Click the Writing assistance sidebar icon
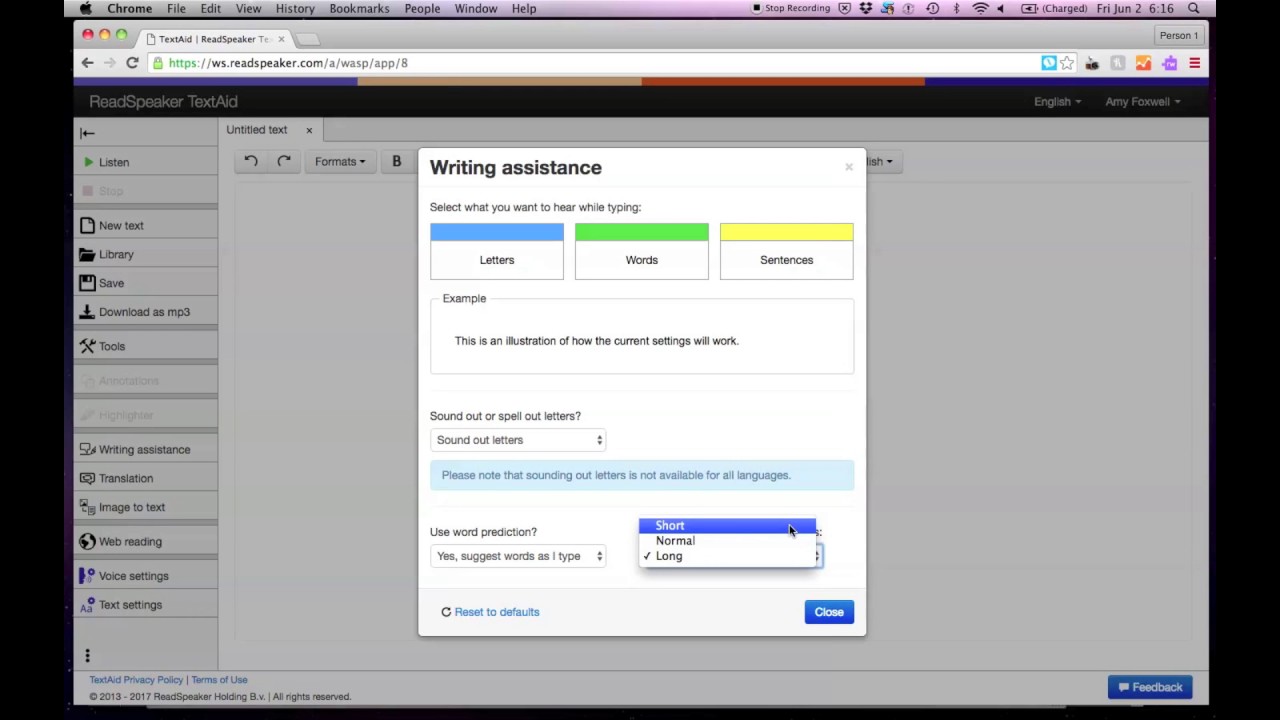 (x=87, y=450)
